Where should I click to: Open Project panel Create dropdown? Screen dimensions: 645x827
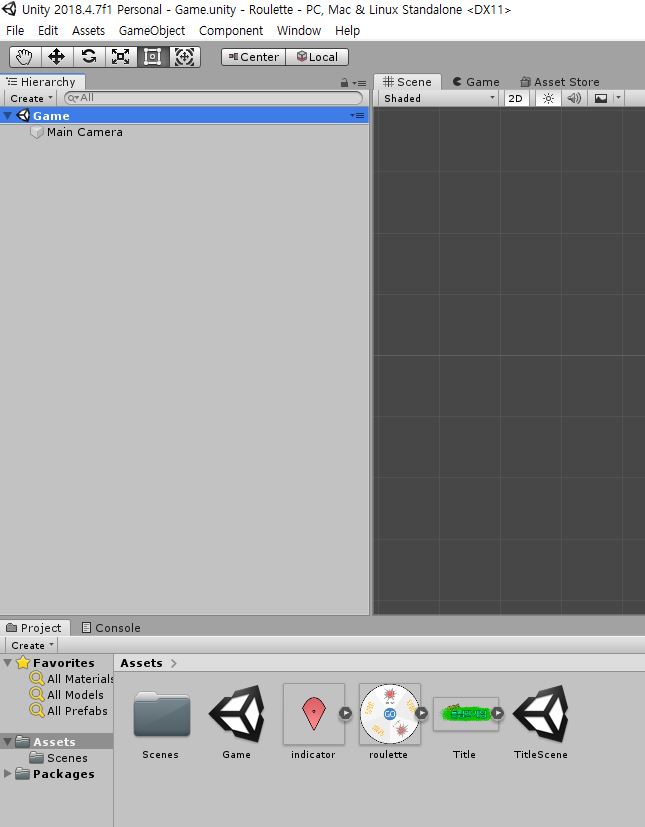point(32,645)
